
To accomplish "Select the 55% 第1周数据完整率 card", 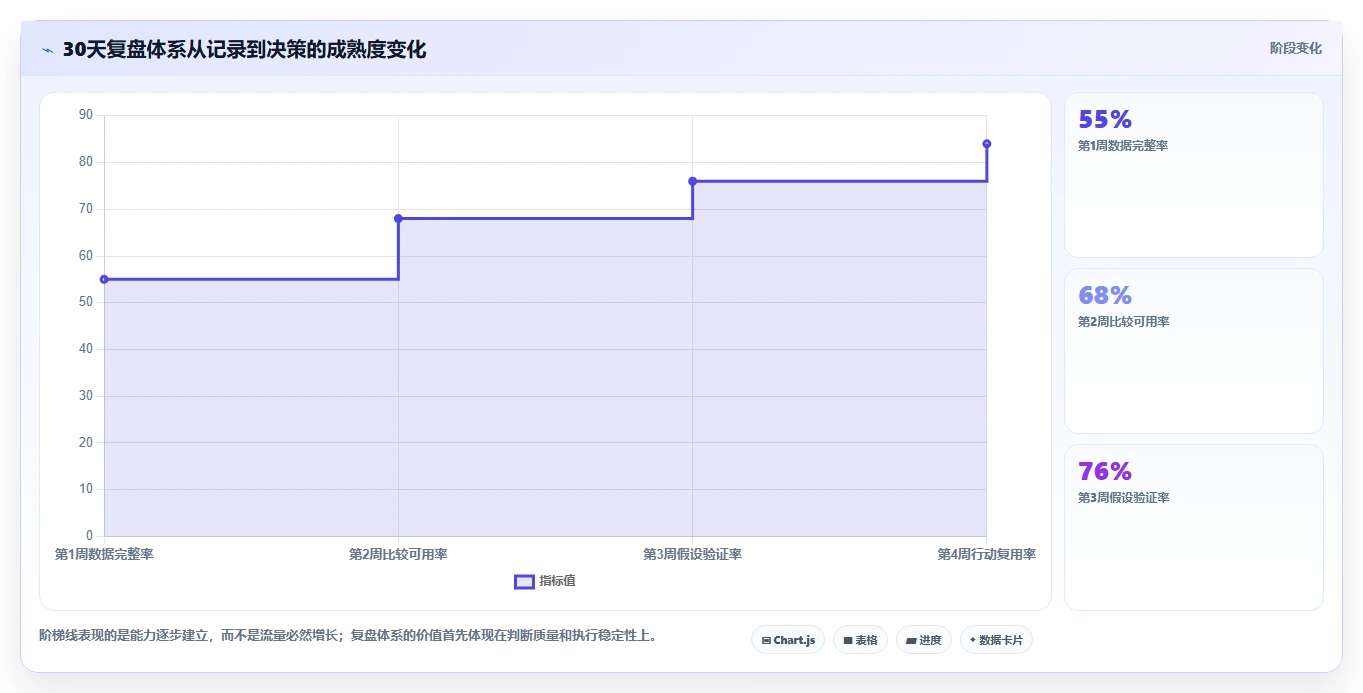I will (1193, 175).
